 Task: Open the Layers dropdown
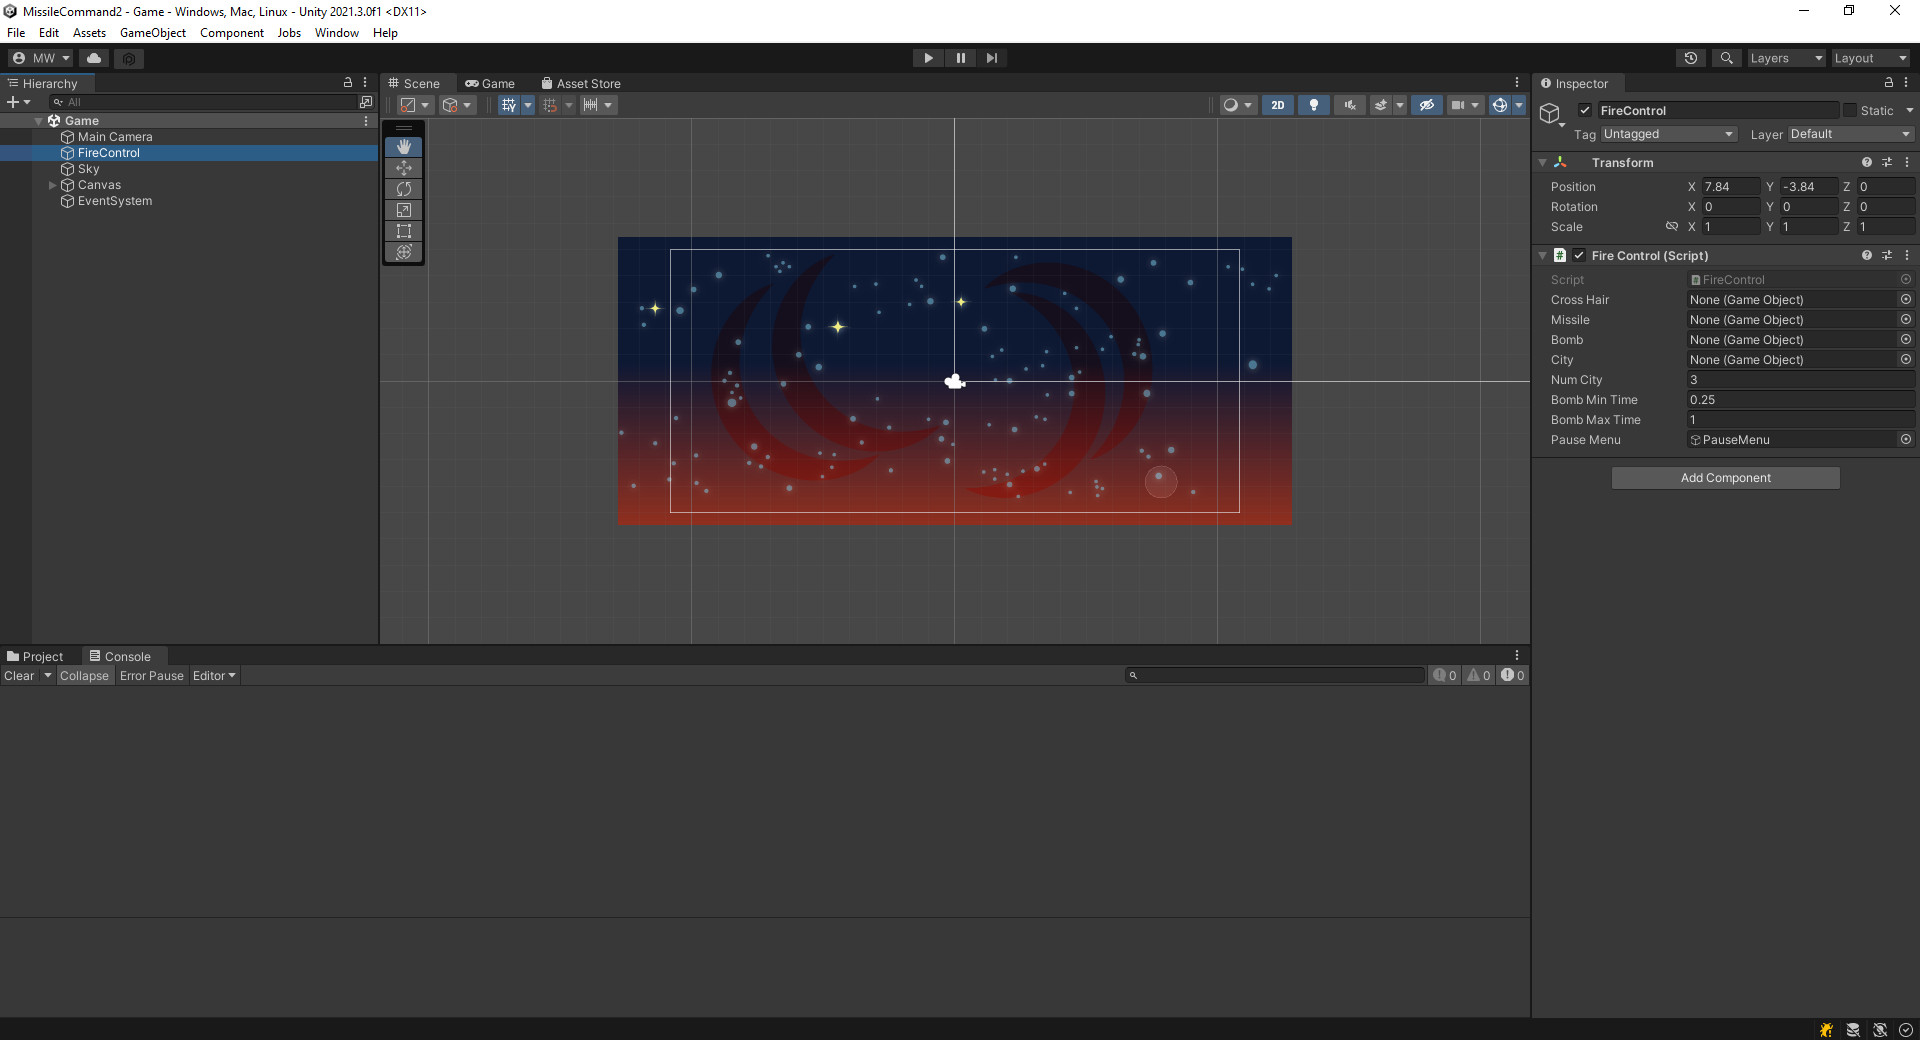(x=1786, y=57)
